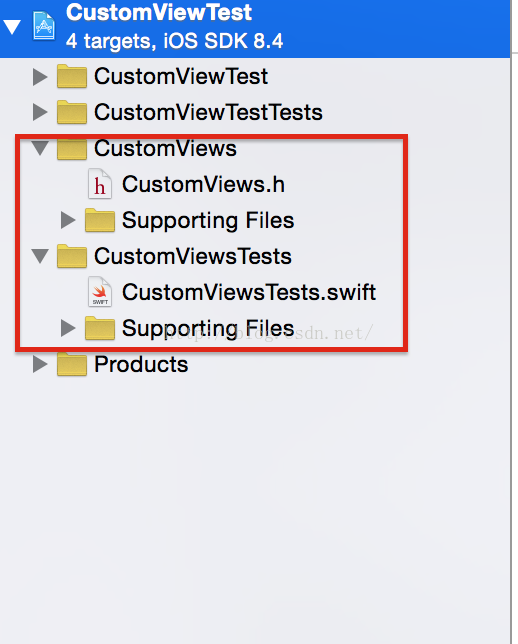The width and height of the screenshot is (518, 644).
Task: Click the CustomViews group folder icon
Action: coord(72,148)
